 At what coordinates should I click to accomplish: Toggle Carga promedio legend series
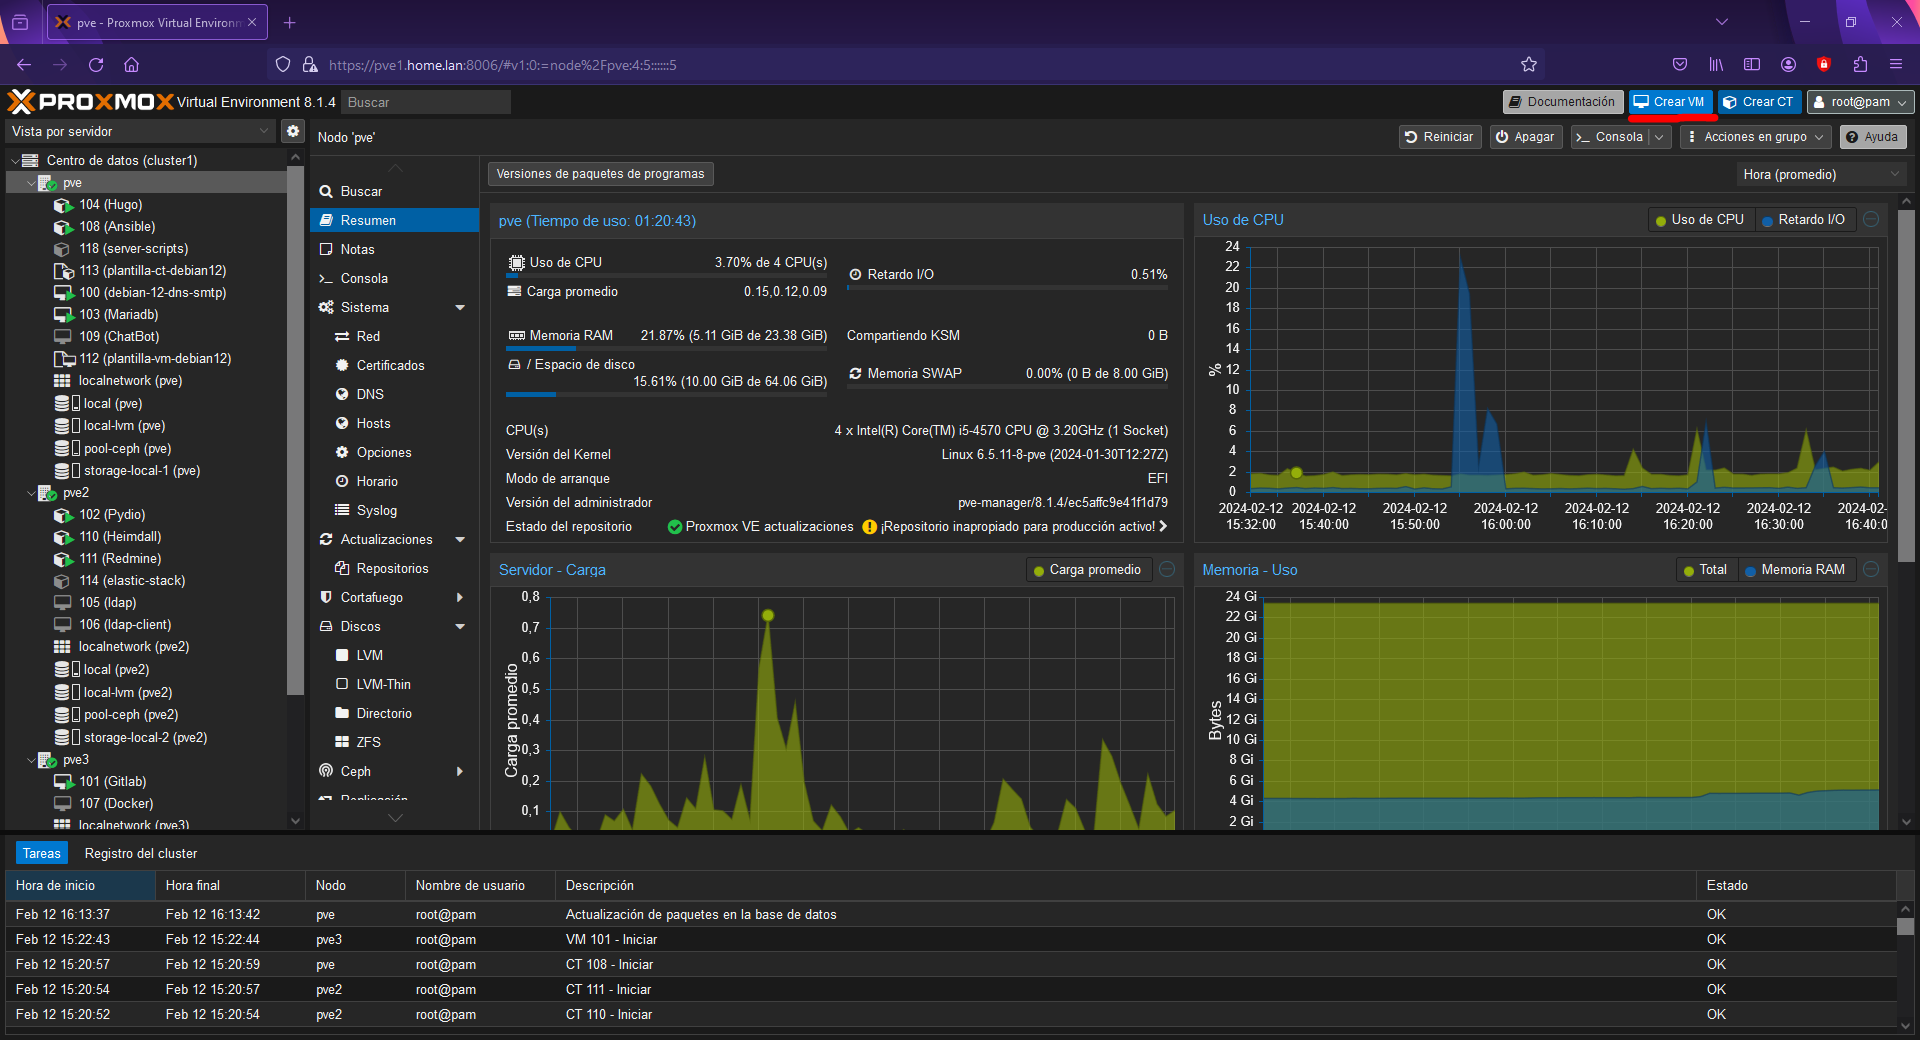pyautogui.click(x=1088, y=570)
